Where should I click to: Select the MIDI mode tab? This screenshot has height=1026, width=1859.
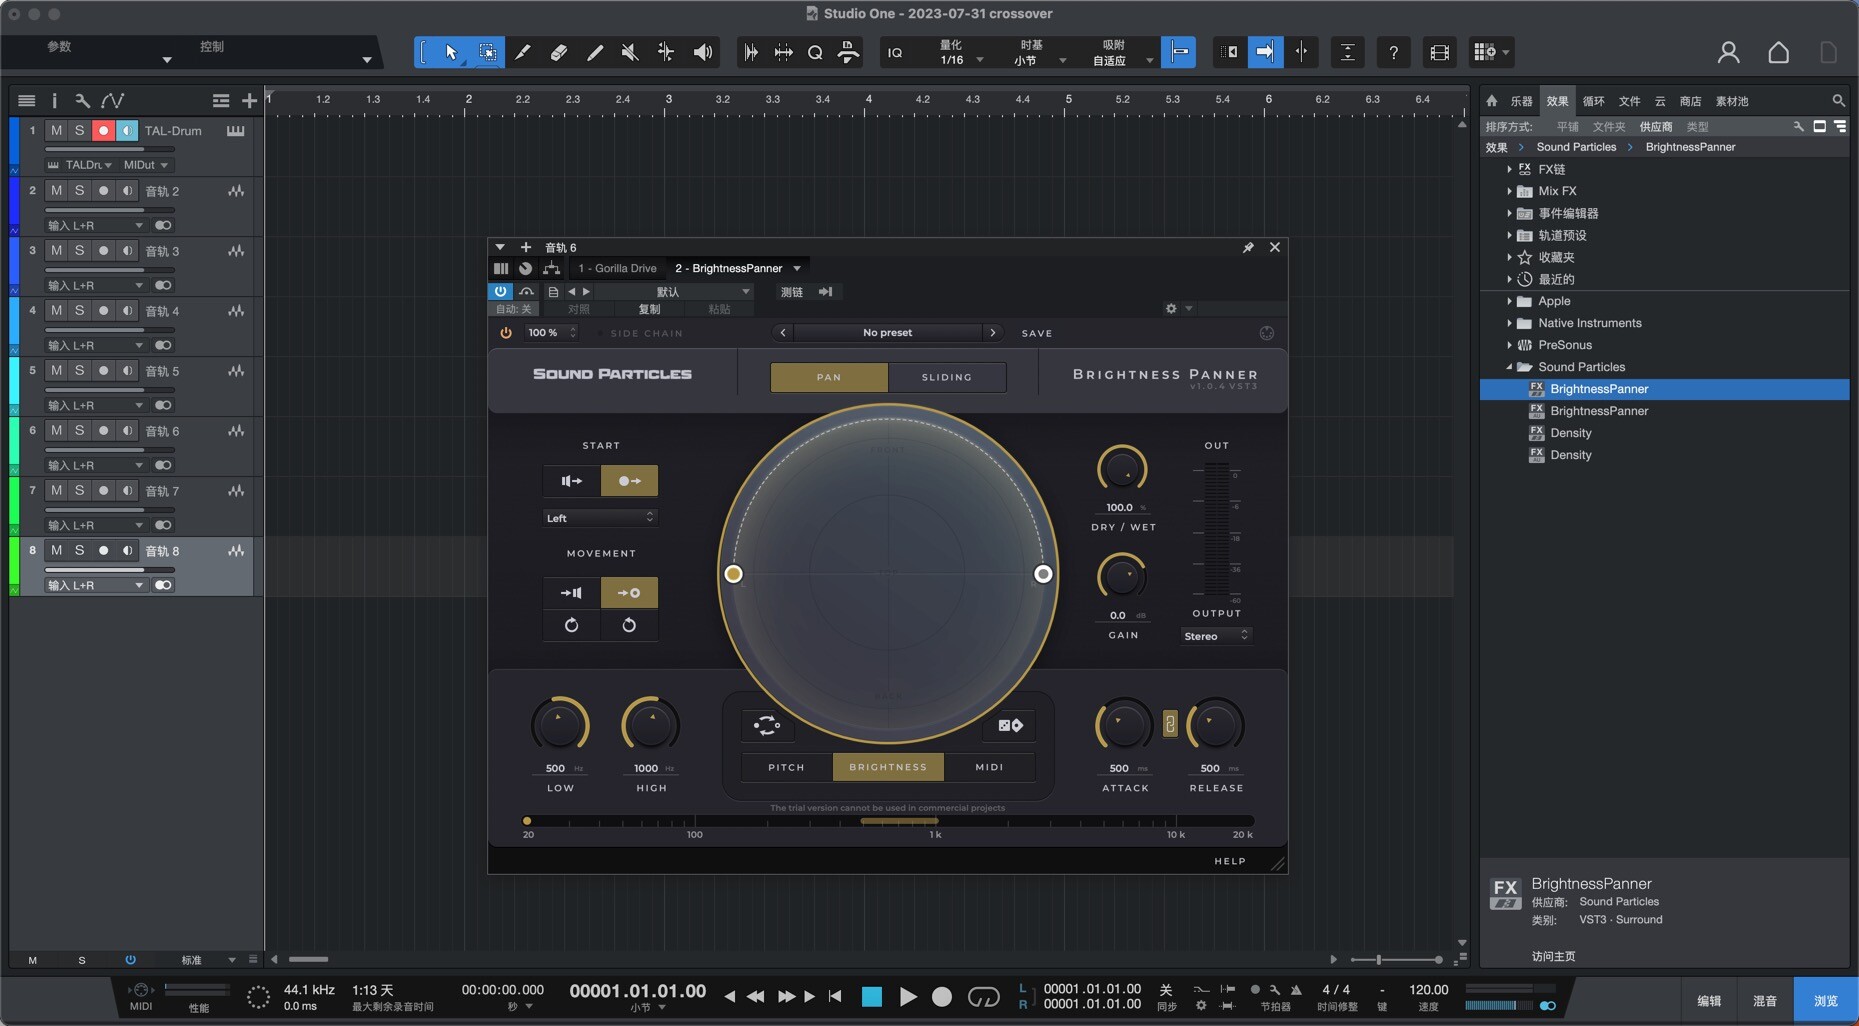pyautogui.click(x=989, y=767)
